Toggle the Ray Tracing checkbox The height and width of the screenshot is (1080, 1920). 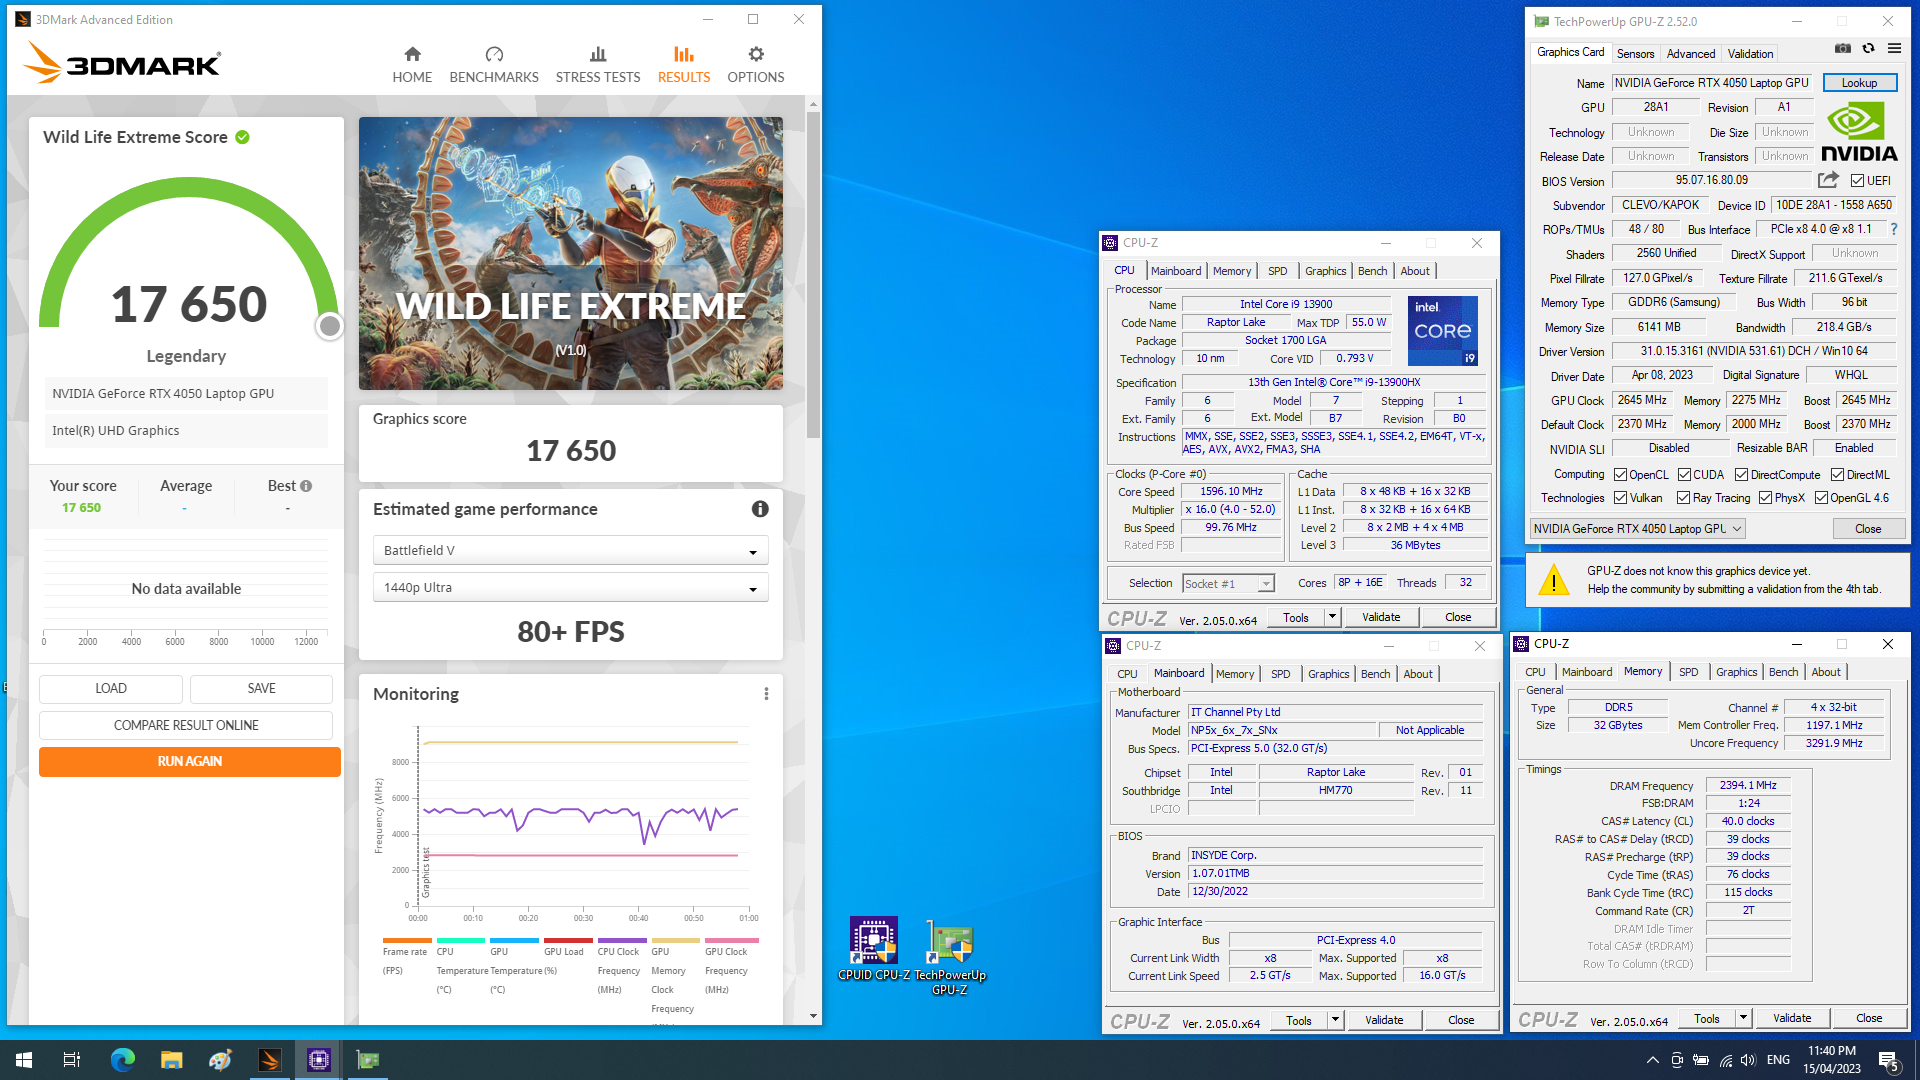pos(1683,498)
